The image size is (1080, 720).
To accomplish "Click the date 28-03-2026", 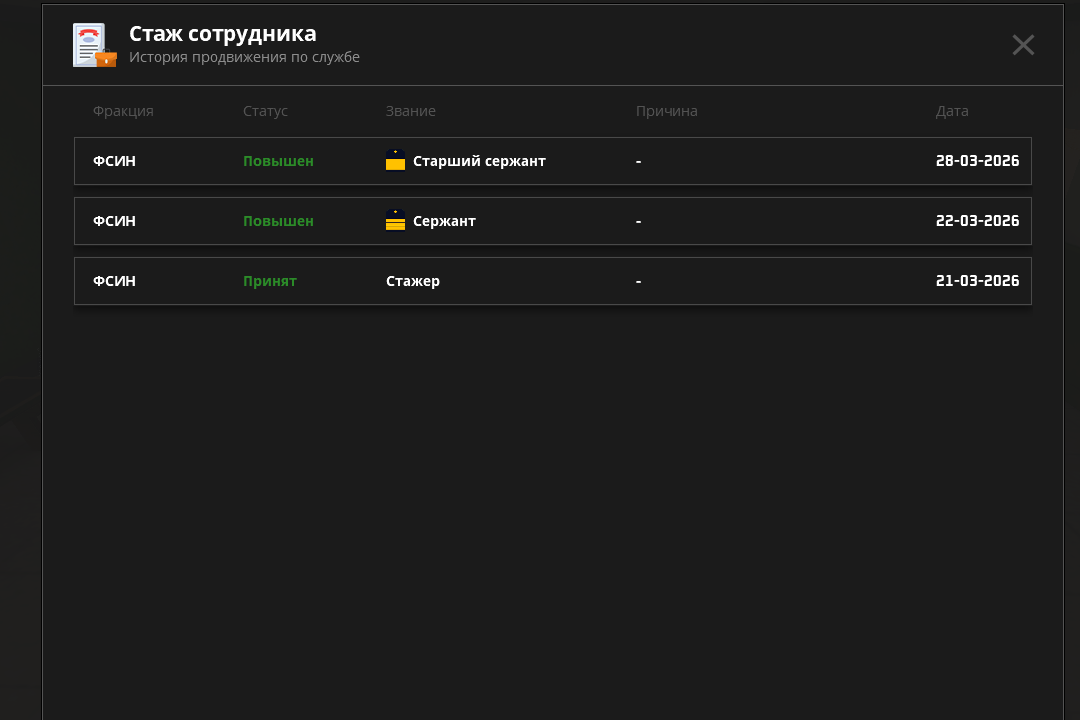I will [x=977, y=161].
